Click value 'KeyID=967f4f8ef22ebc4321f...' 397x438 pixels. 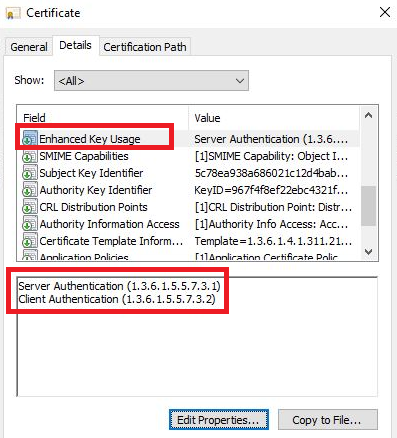[271, 190]
